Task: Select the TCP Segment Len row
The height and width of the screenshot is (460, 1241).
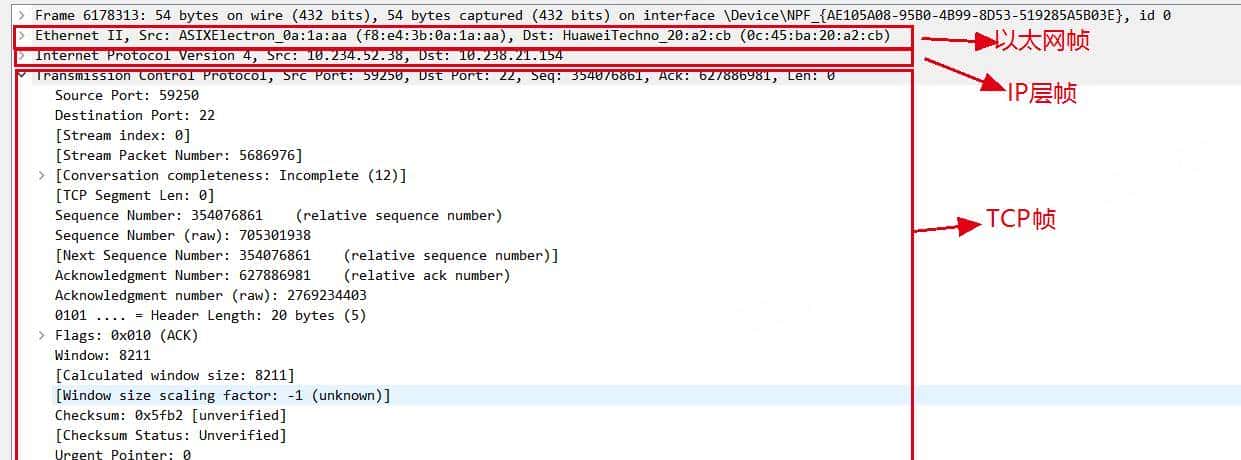Action: [x=134, y=196]
